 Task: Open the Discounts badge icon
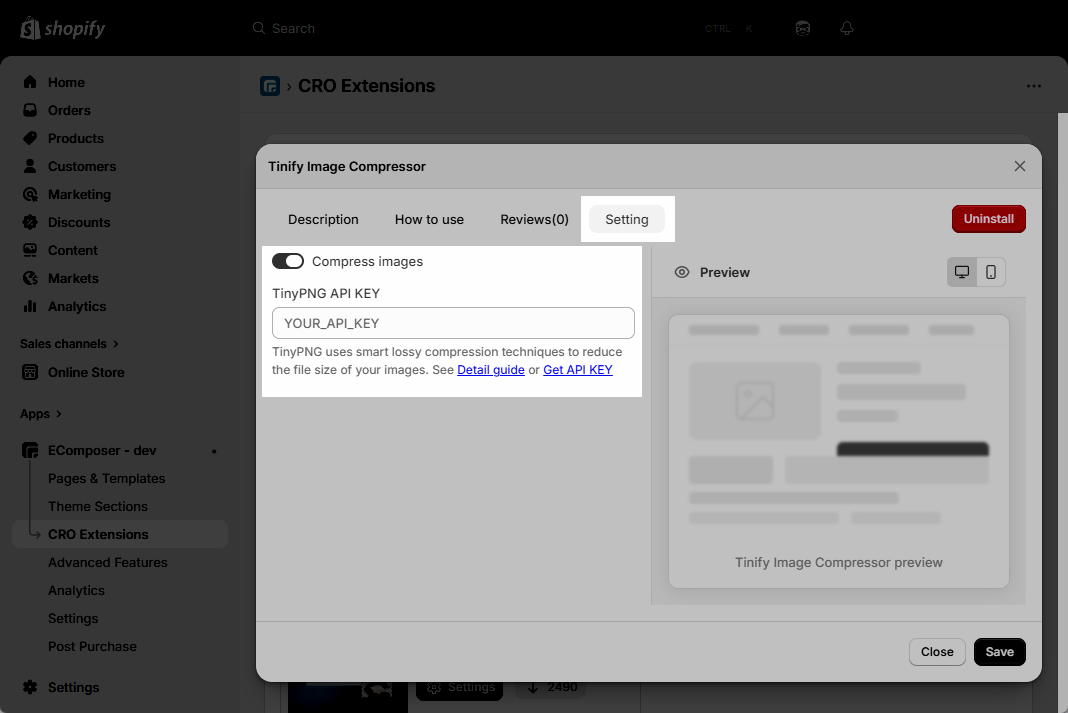click(30, 222)
